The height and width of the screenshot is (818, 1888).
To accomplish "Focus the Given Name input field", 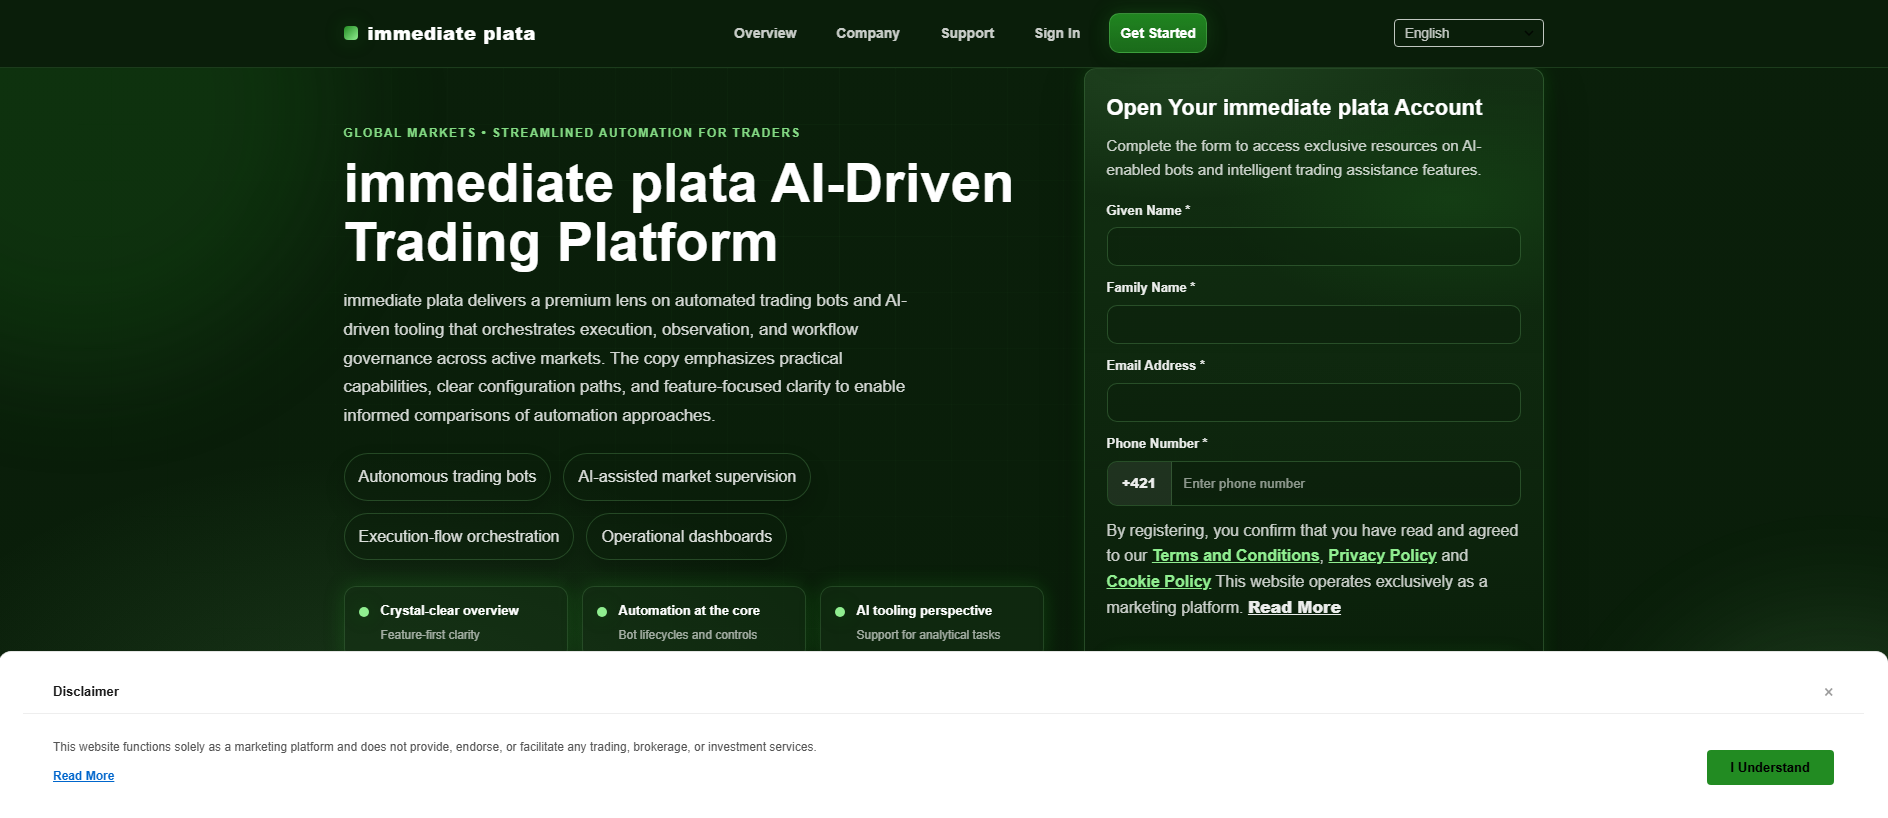I will 1313,246.
